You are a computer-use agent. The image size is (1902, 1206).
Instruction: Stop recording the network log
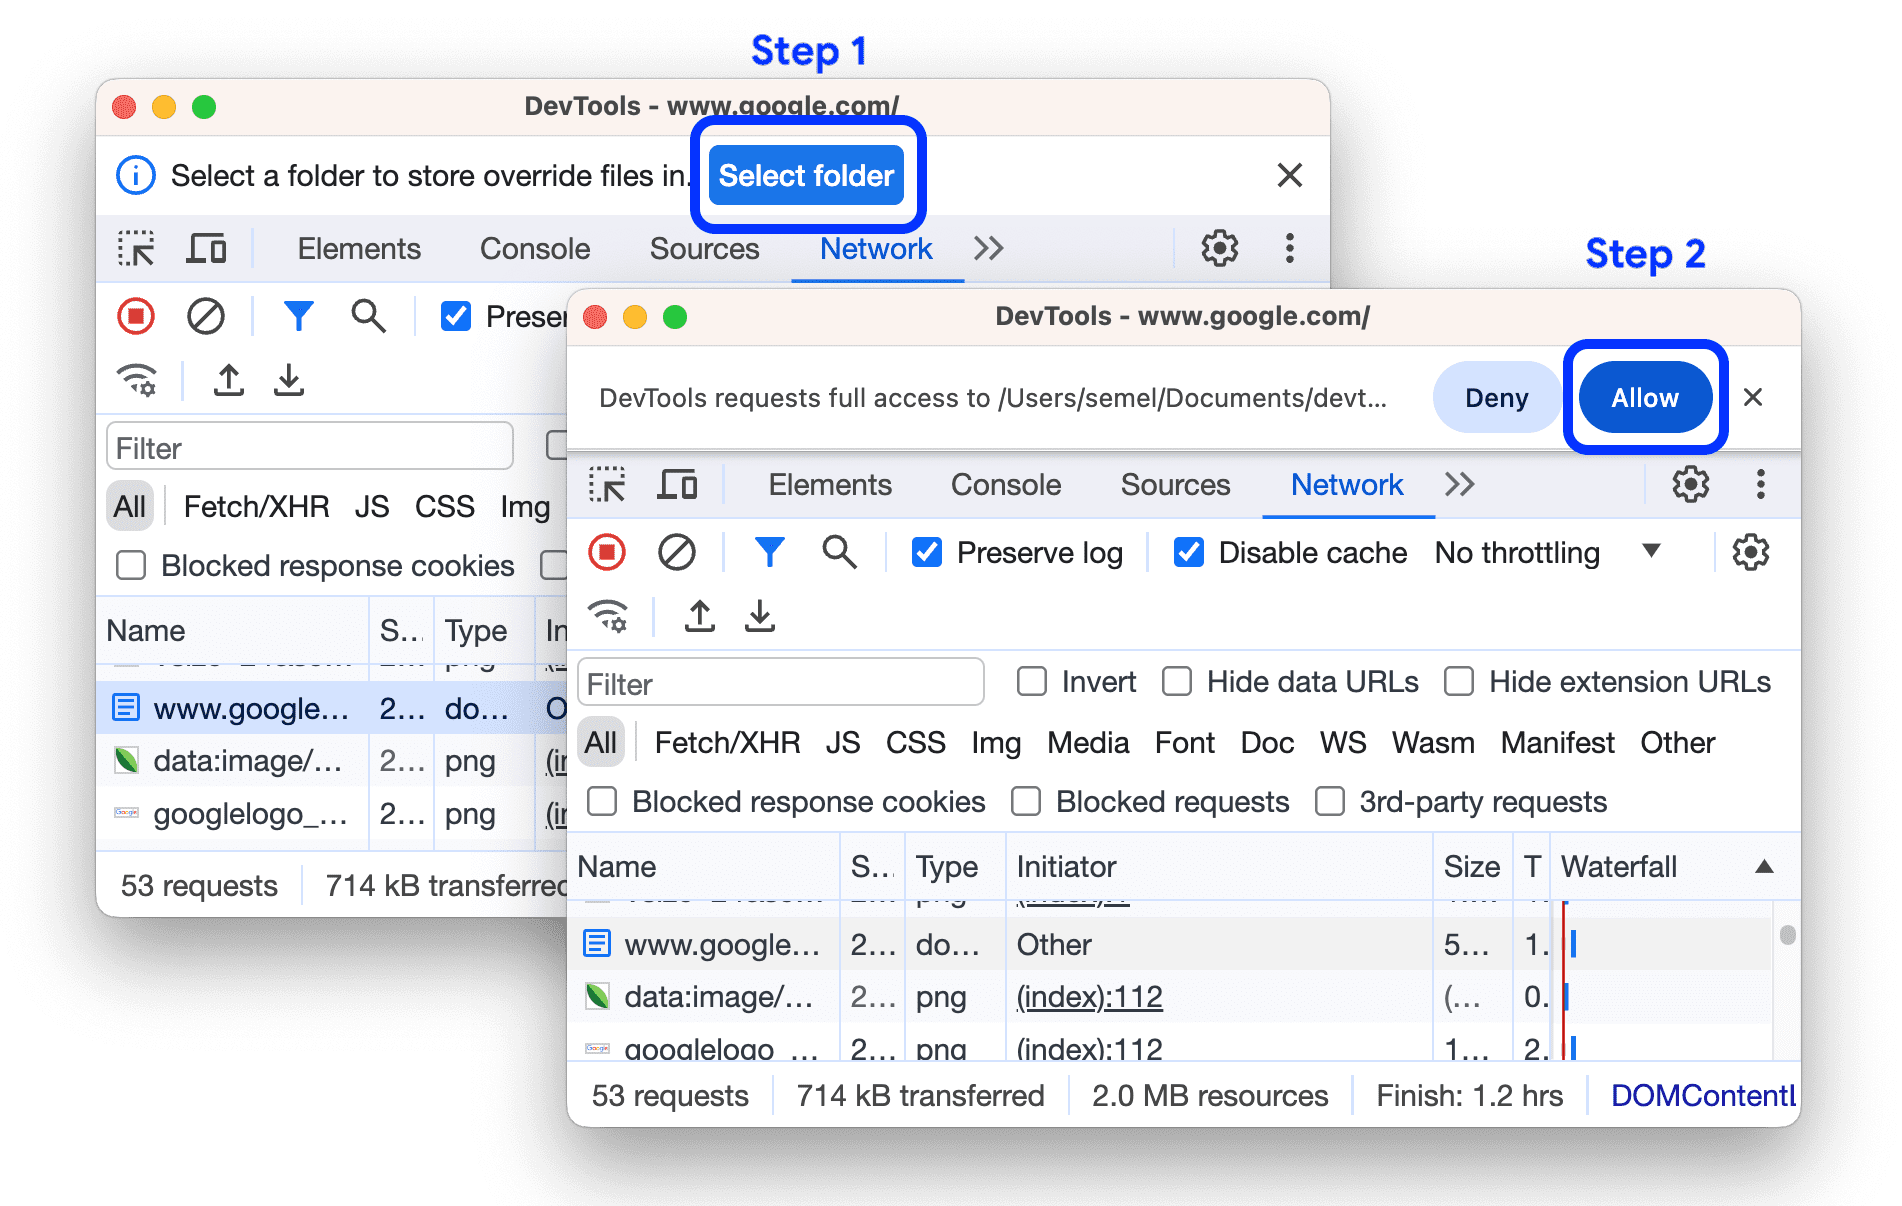click(607, 552)
